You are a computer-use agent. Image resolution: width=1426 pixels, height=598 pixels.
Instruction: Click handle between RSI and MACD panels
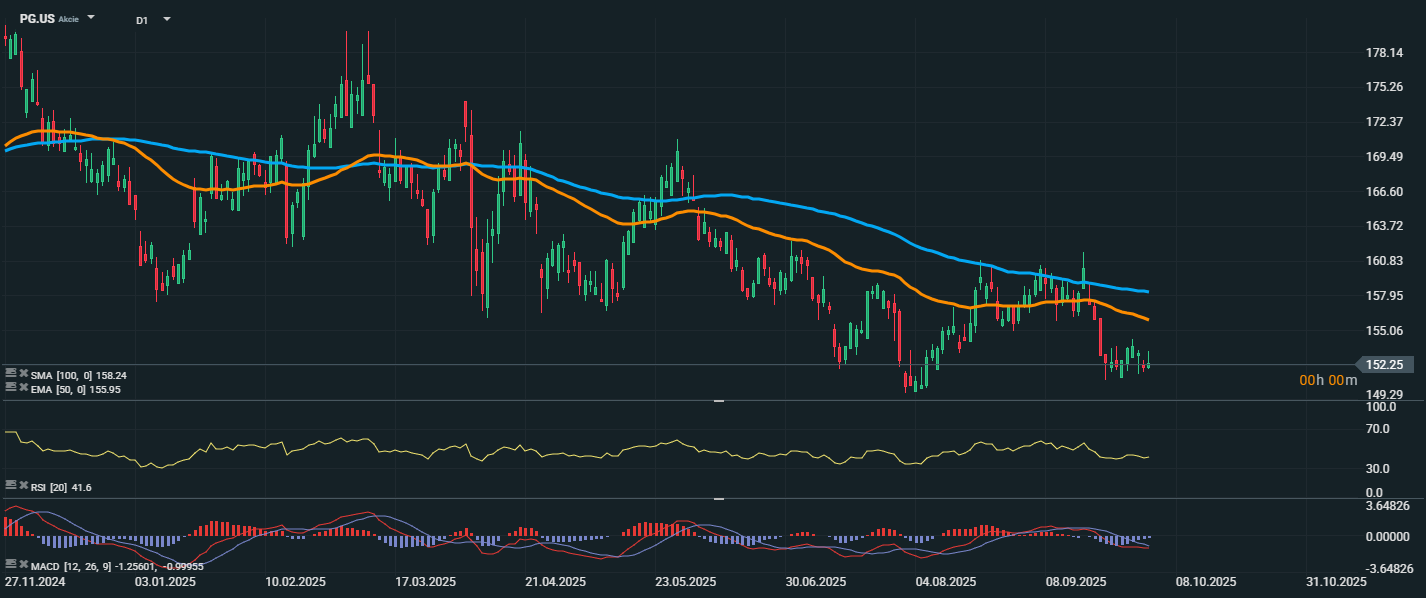717,498
